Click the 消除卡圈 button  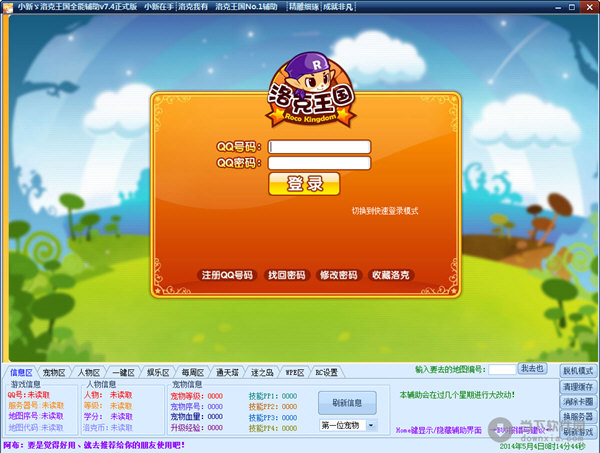tap(578, 402)
